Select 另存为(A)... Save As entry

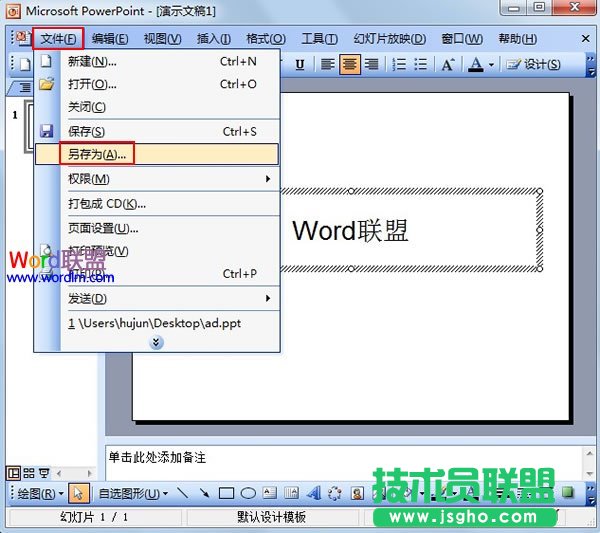coord(157,154)
